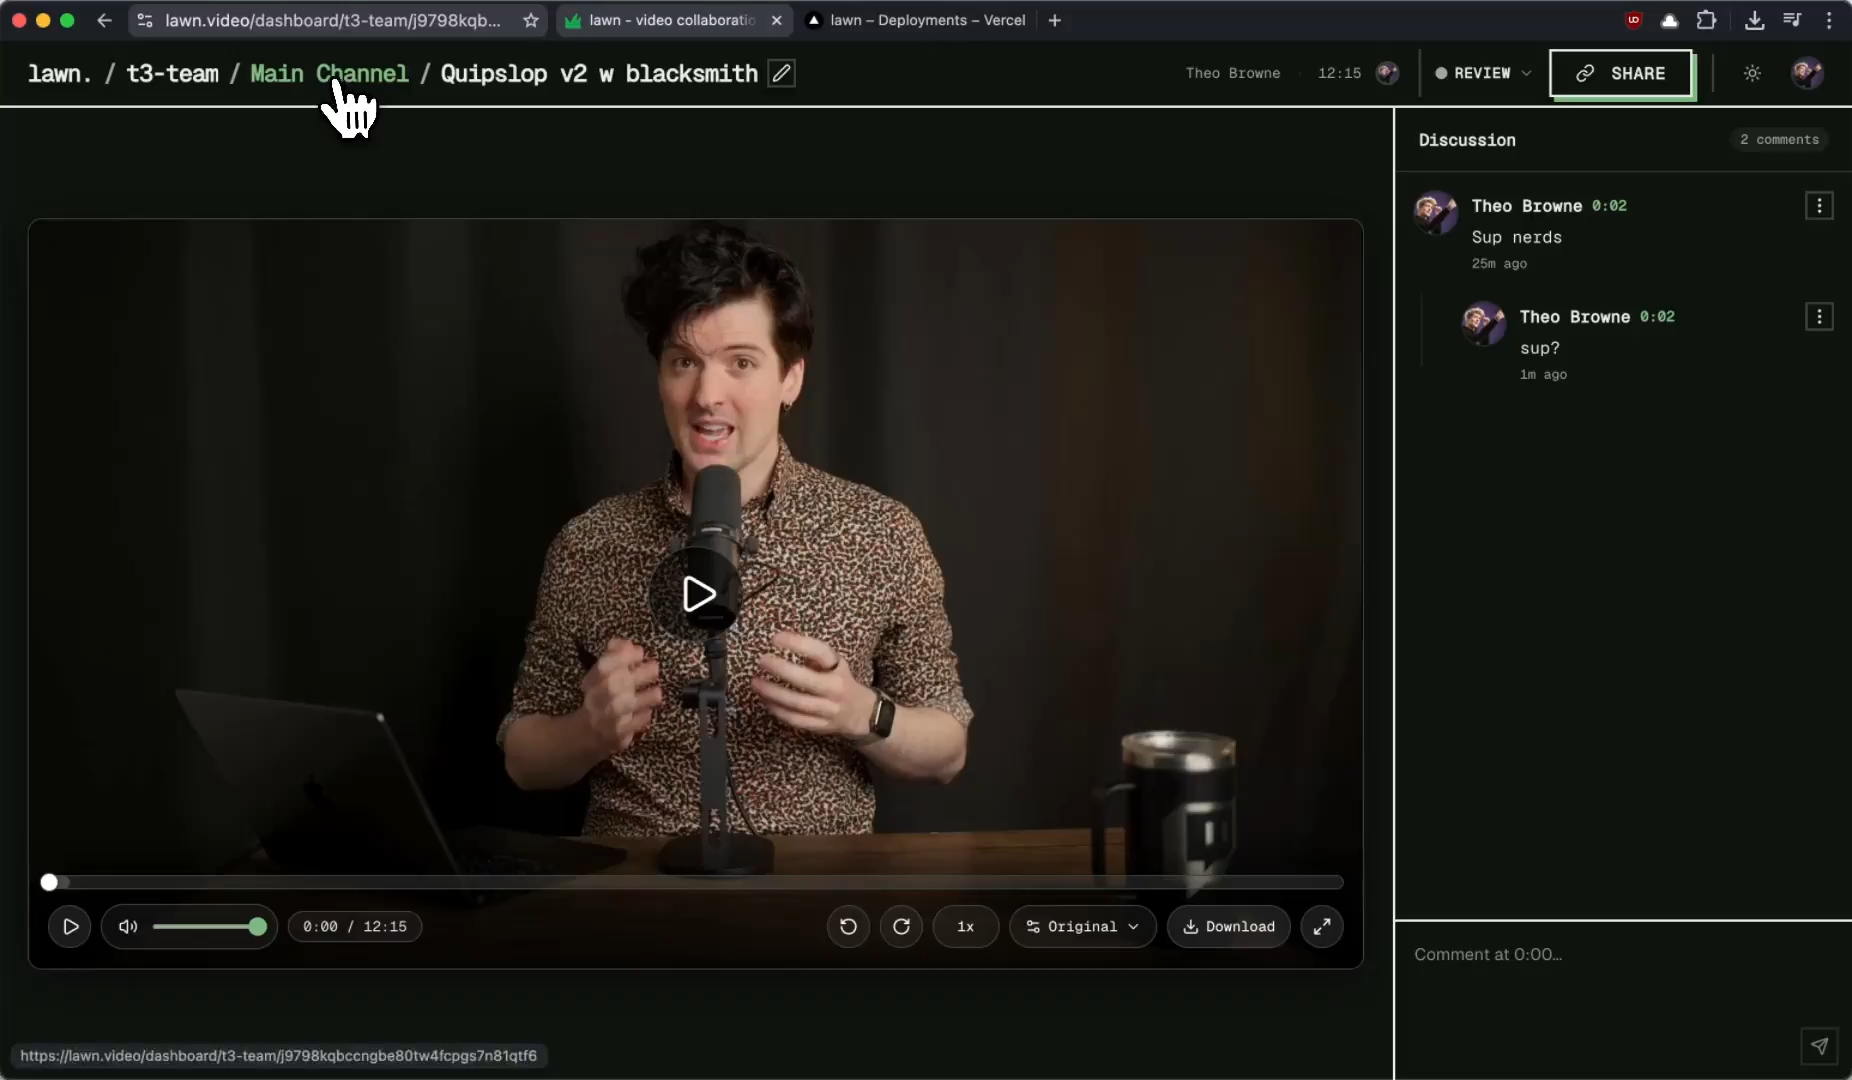
Task: Open the Original quality dropdown
Action: point(1082,926)
